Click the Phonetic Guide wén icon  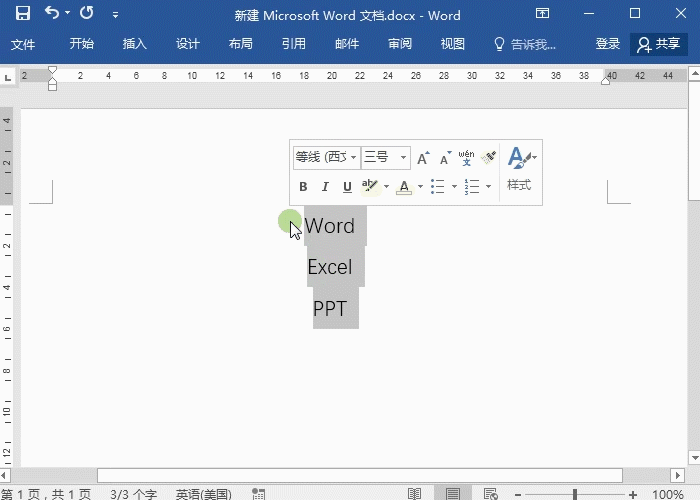pyautogui.click(x=466, y=158)
